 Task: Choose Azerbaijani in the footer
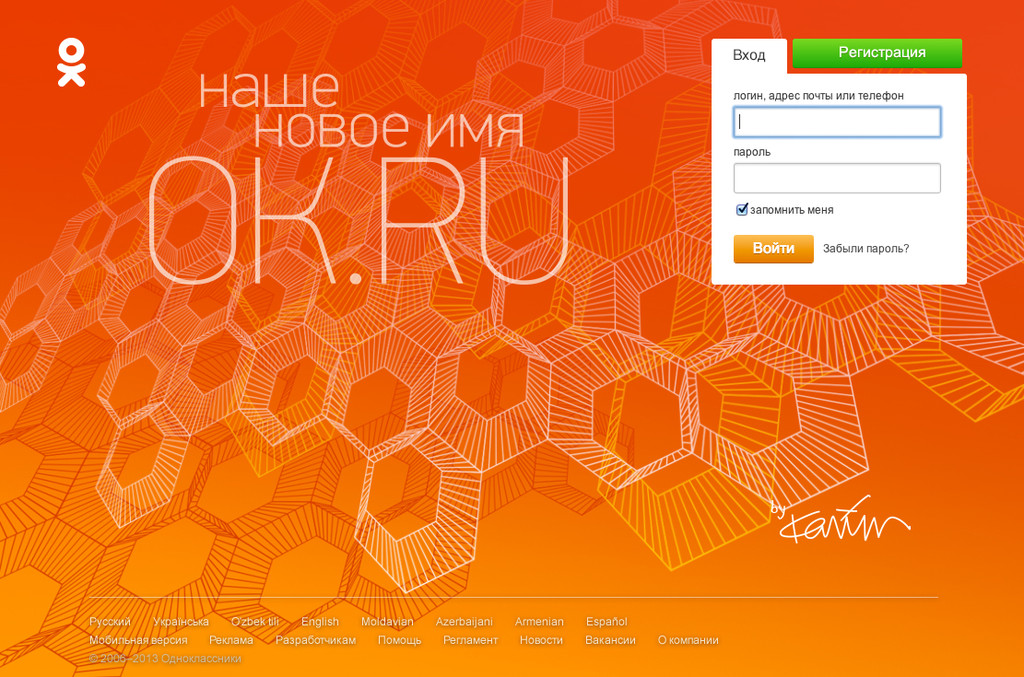pos(464,622)
